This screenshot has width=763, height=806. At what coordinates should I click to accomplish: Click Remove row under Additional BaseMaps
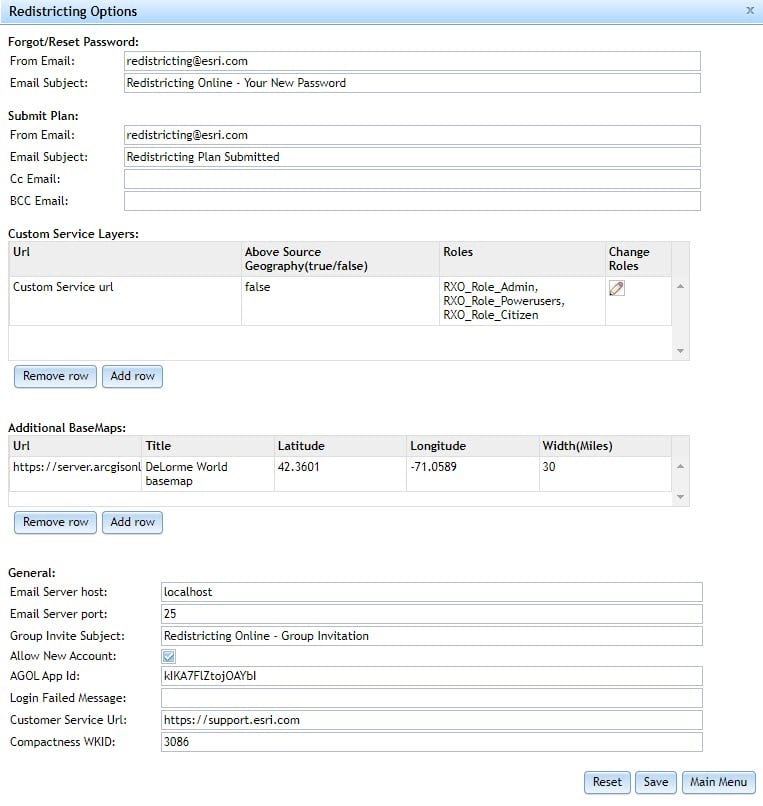point(55,522)
